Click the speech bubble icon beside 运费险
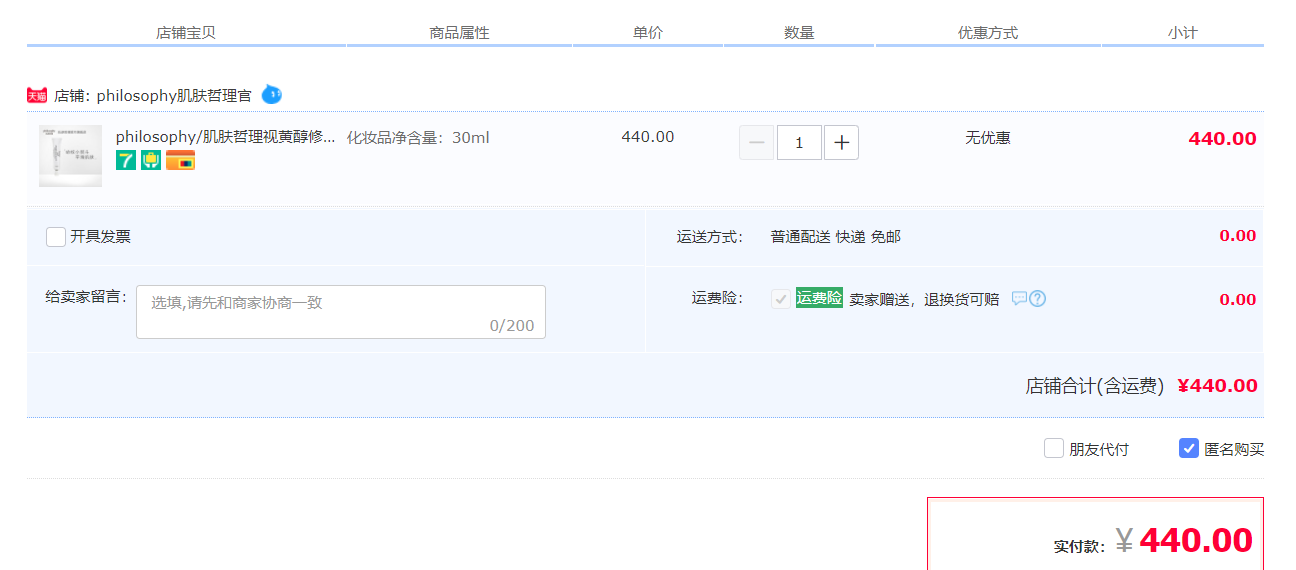 (x=1019, y=298)
